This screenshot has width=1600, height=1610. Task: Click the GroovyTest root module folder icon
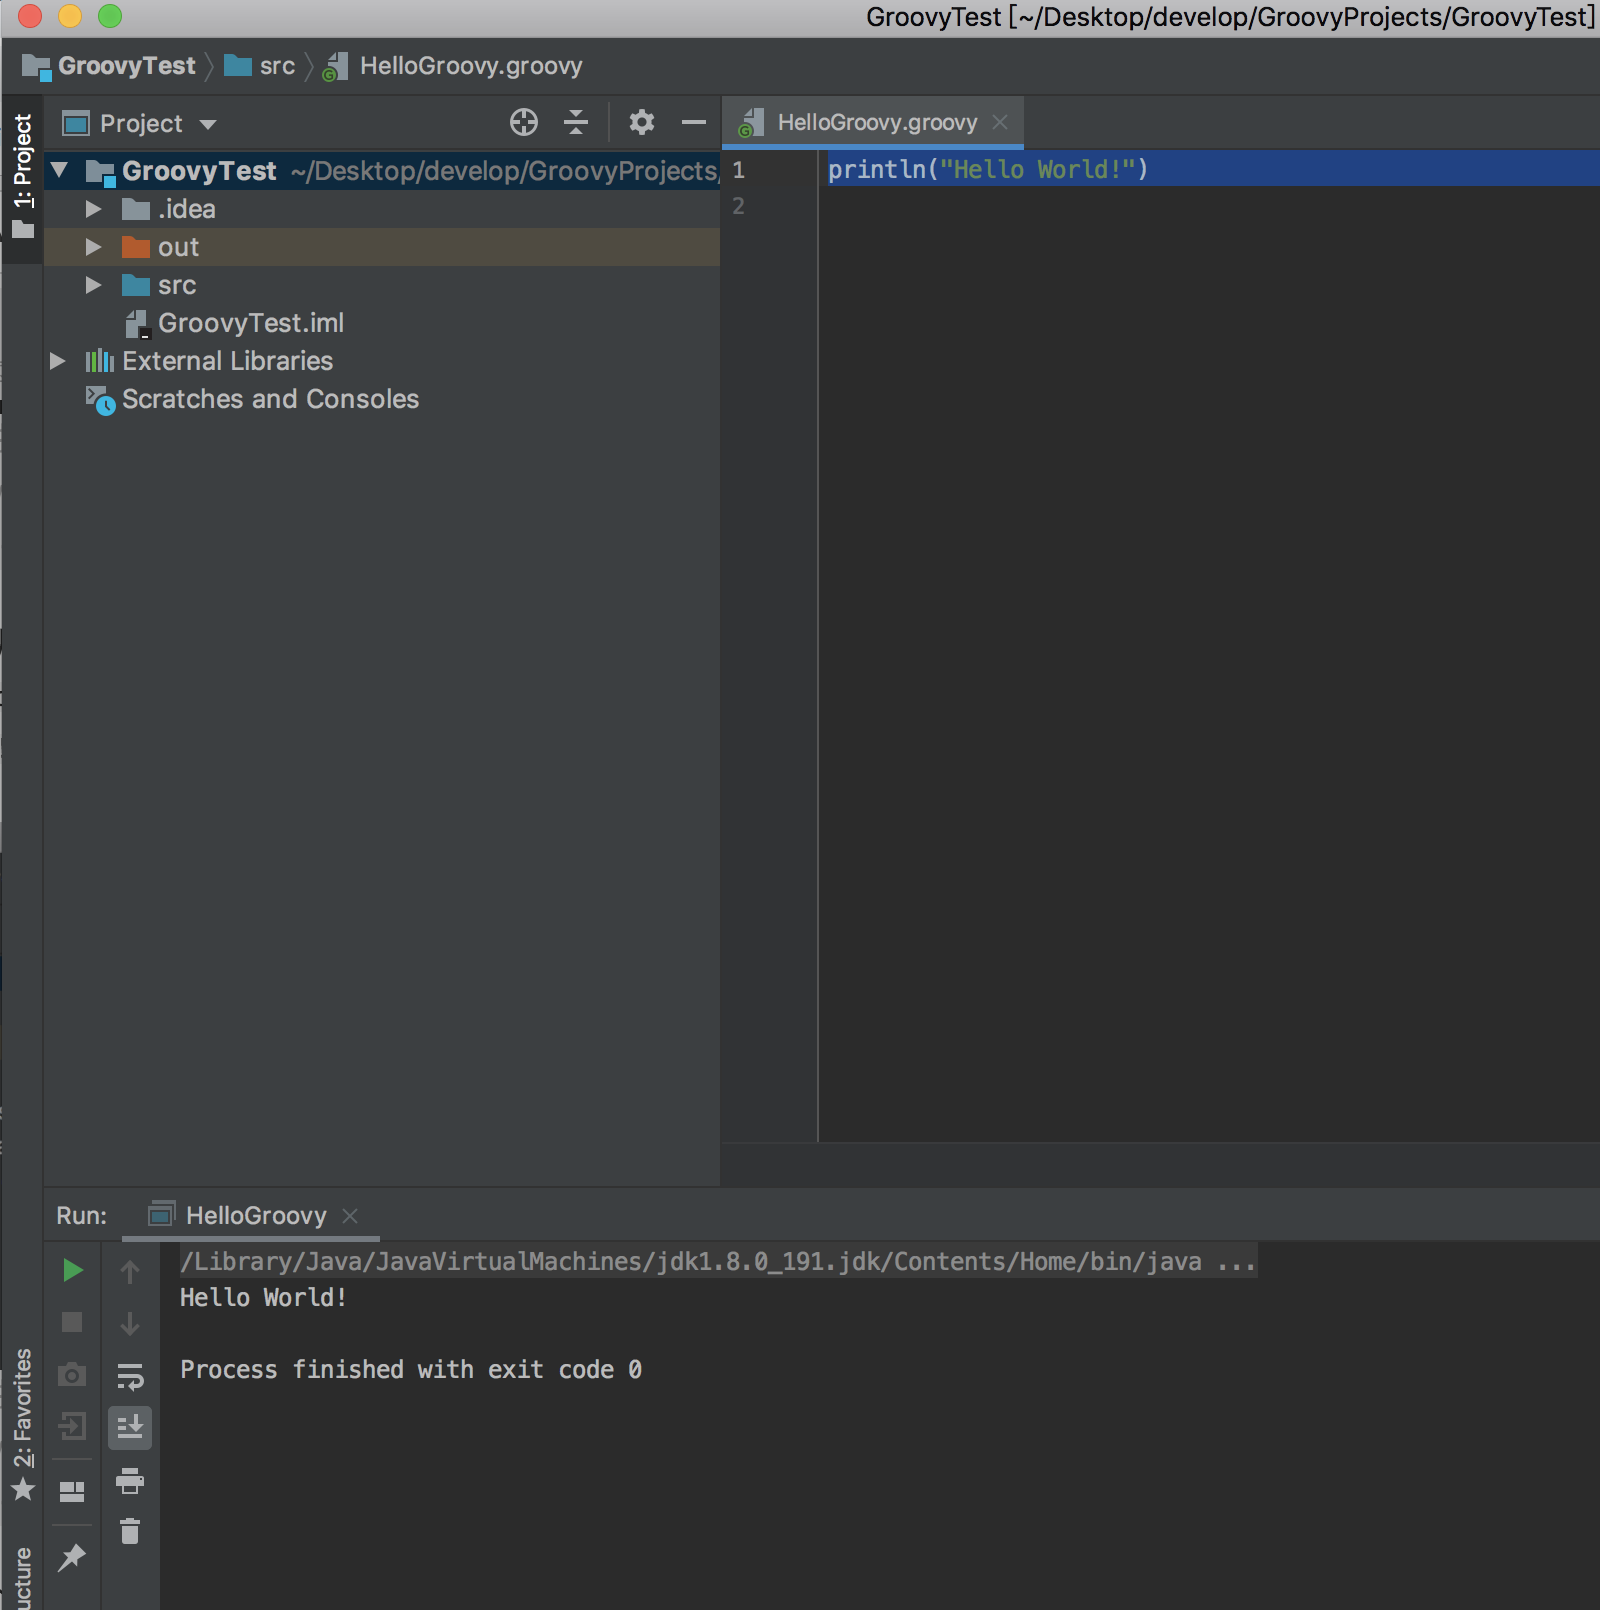coord(100,172)
